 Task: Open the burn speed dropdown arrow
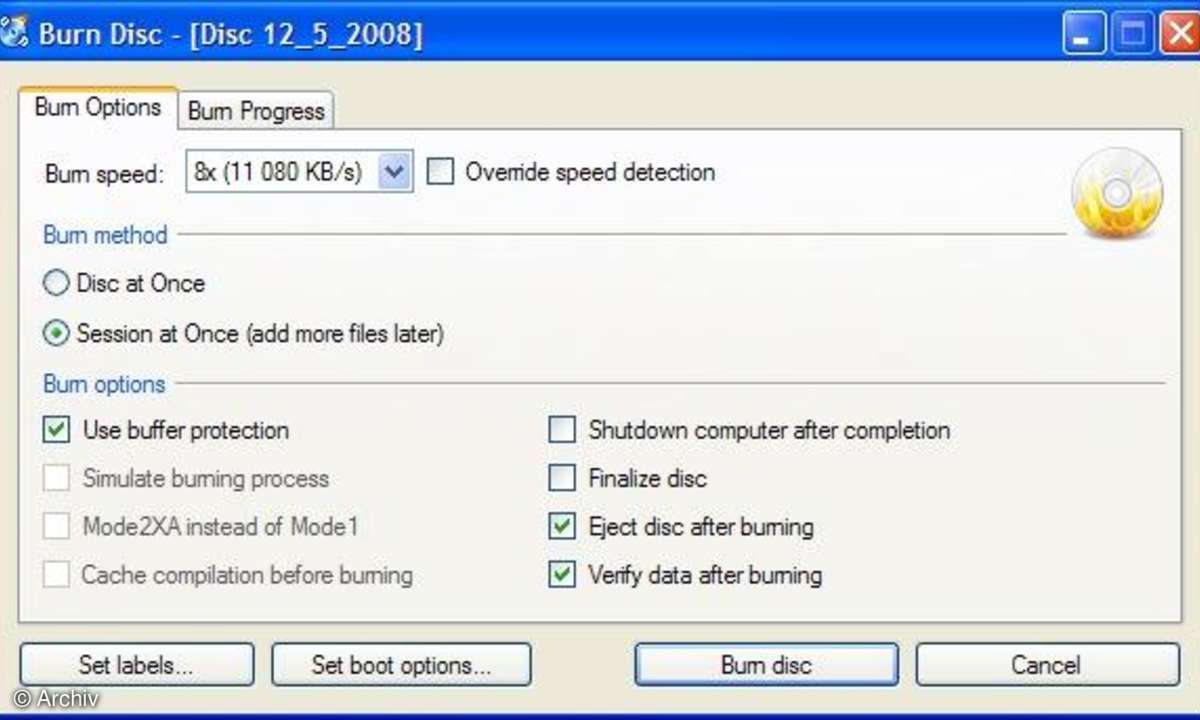pos(395,172)
